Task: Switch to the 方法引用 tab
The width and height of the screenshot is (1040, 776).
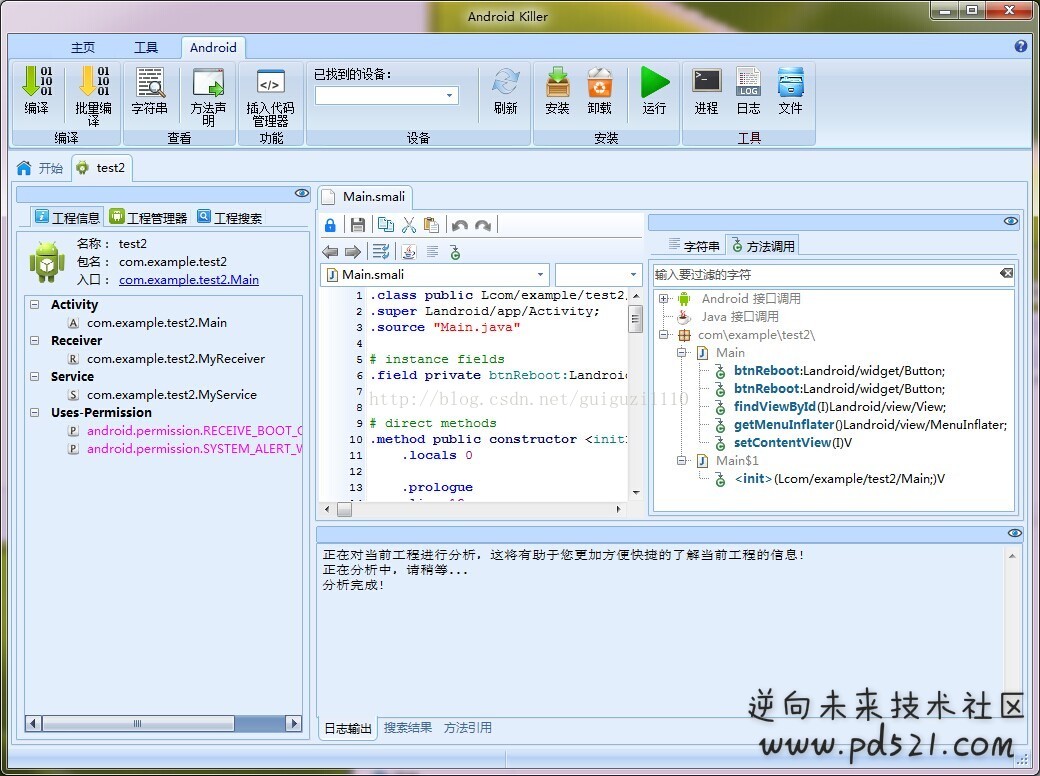Action: [x=468, y=728]
